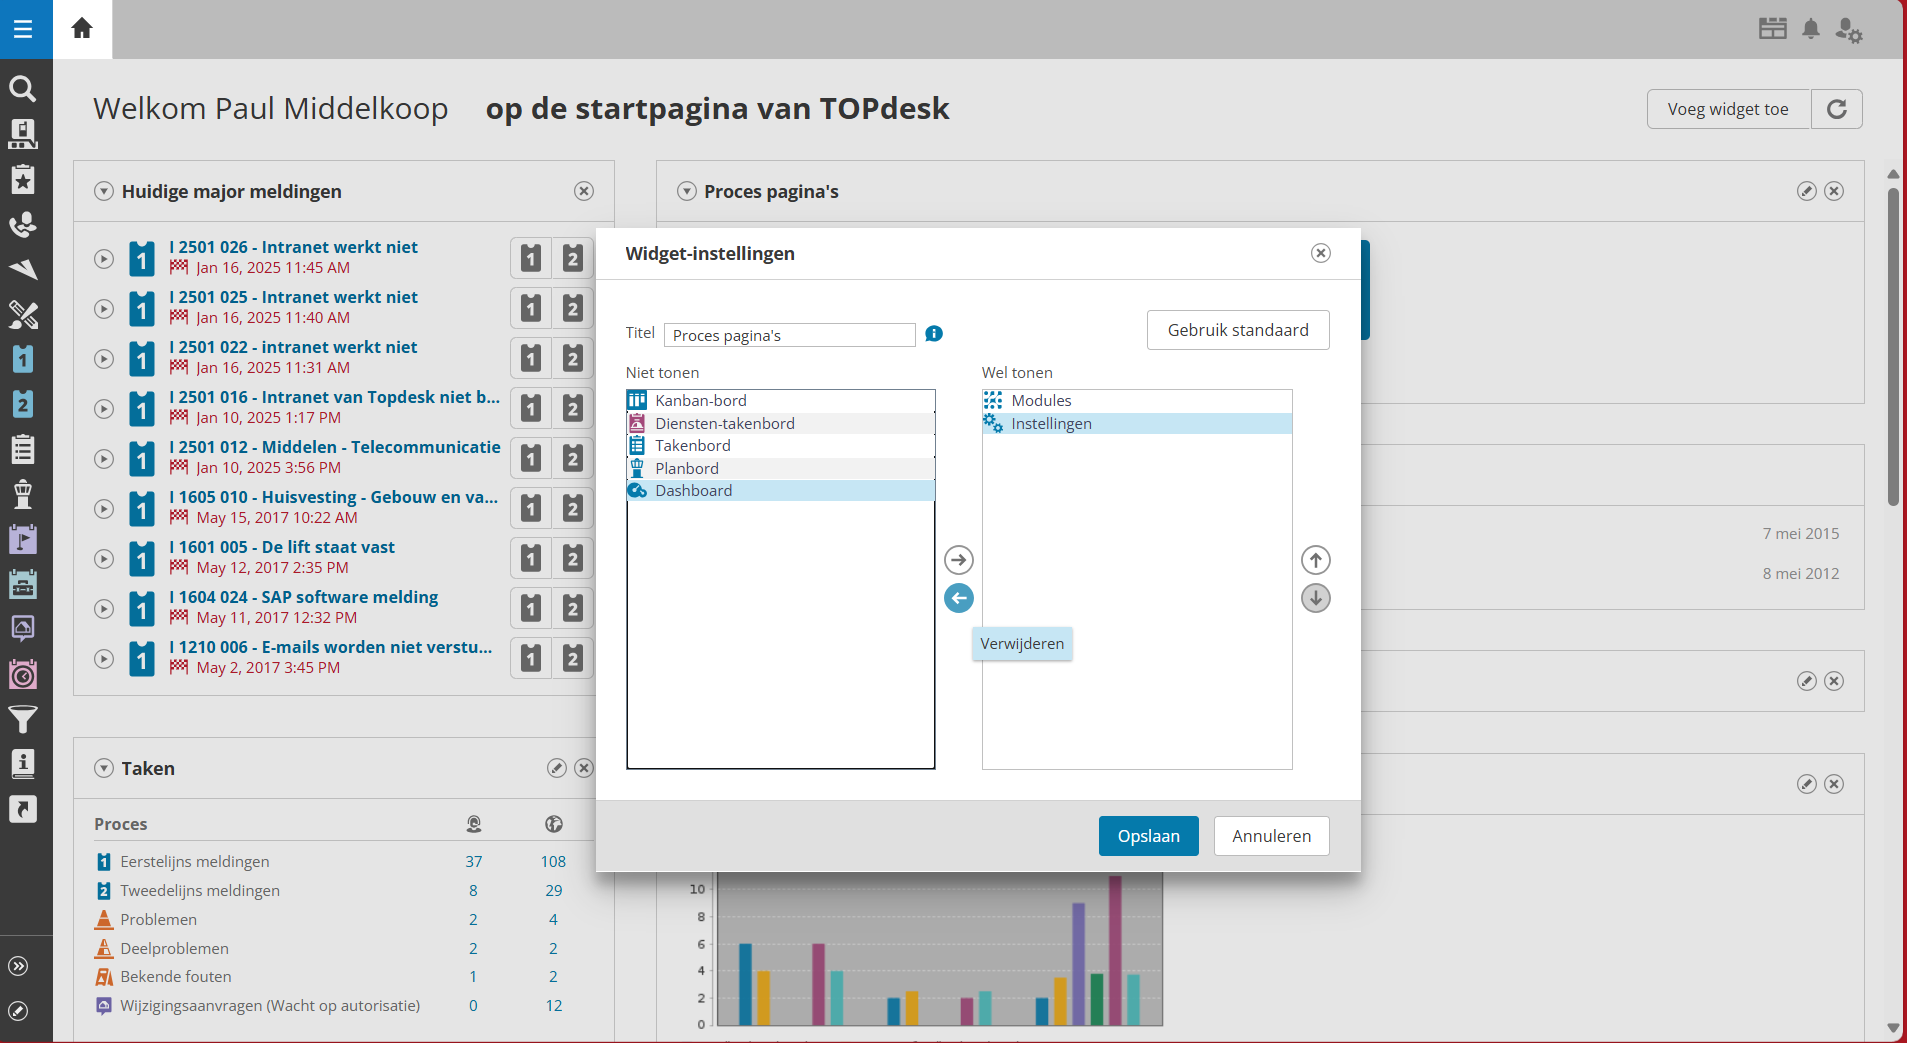
Task: Click the move-left Verwijderen arrow button
Action: point(958,598)
